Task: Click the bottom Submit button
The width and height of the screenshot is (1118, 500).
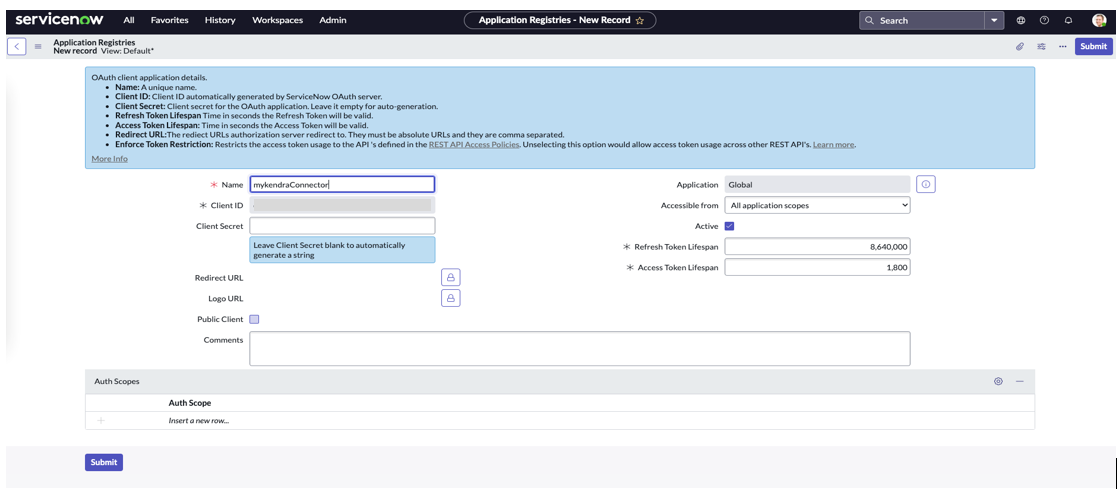Action: pyautogui.click(x=103, y=462)
